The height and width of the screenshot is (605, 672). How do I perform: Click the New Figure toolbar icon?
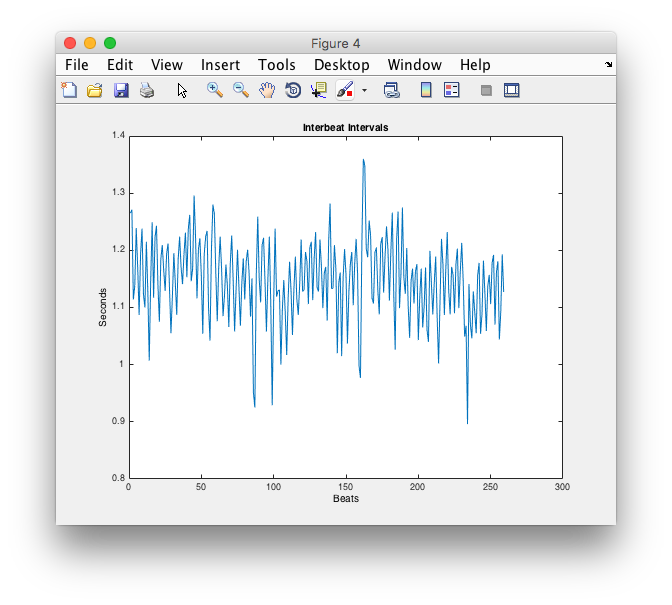click(x=69, y=90)
